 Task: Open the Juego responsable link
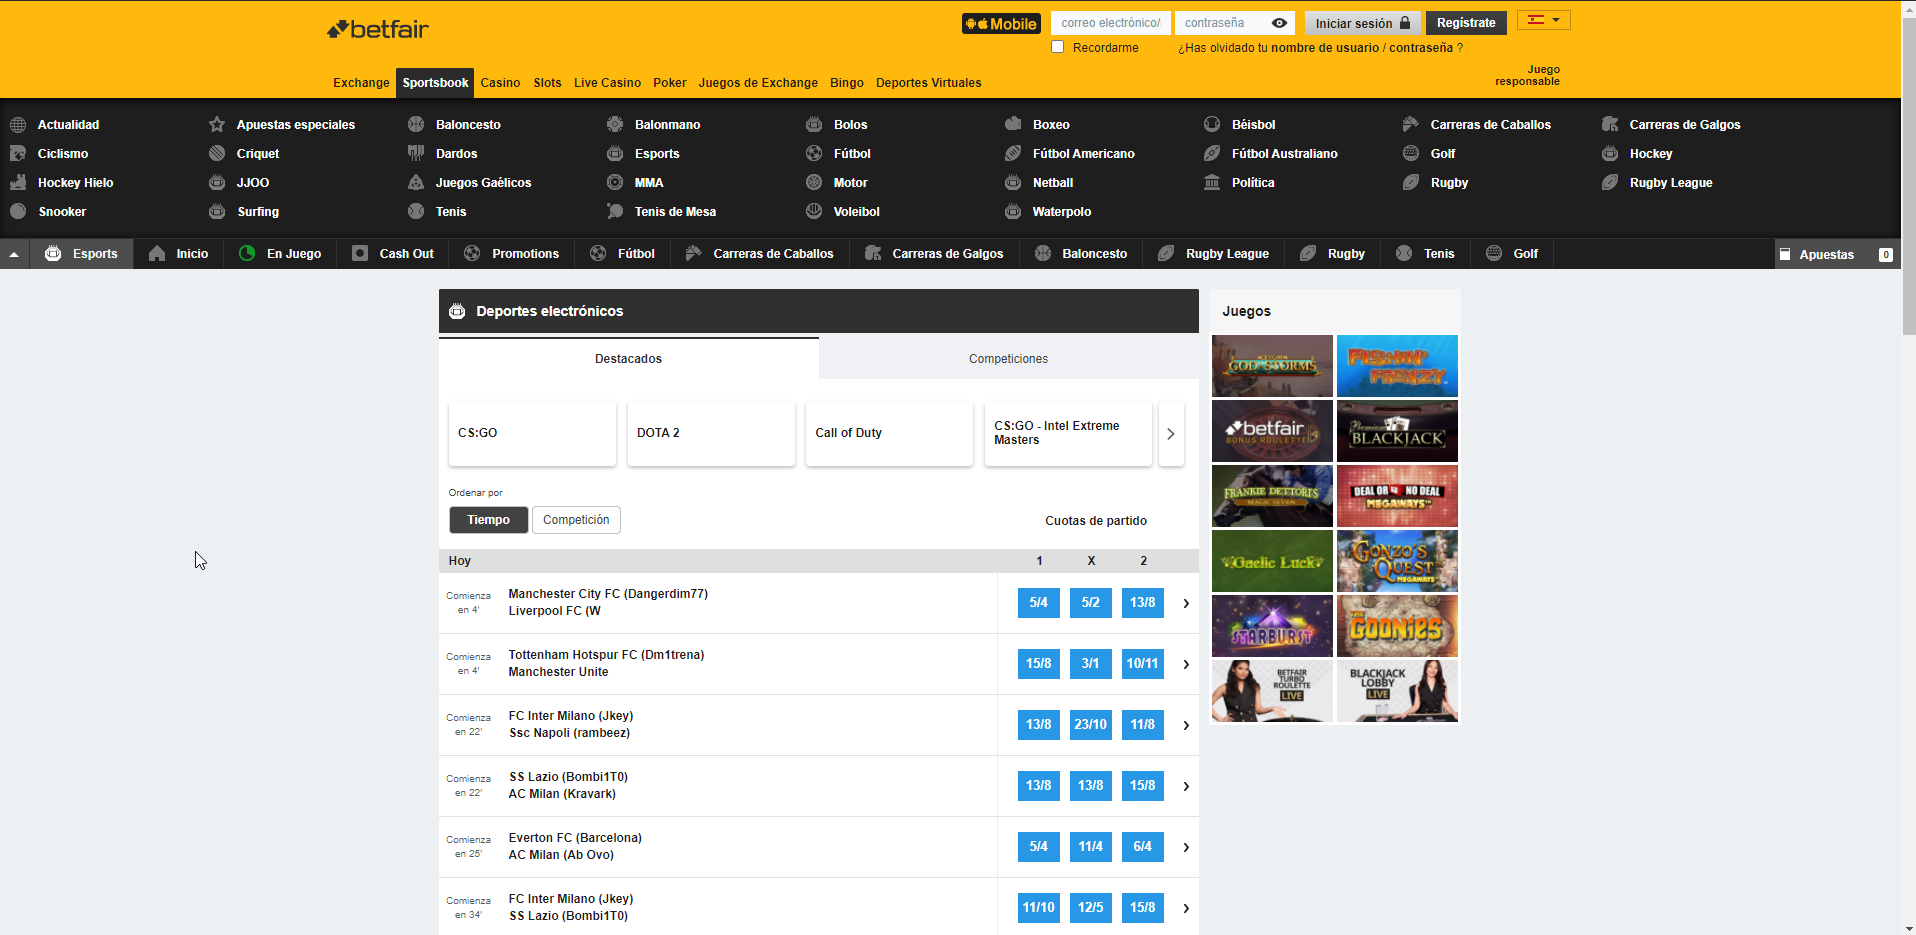(x=1527, y=76)
